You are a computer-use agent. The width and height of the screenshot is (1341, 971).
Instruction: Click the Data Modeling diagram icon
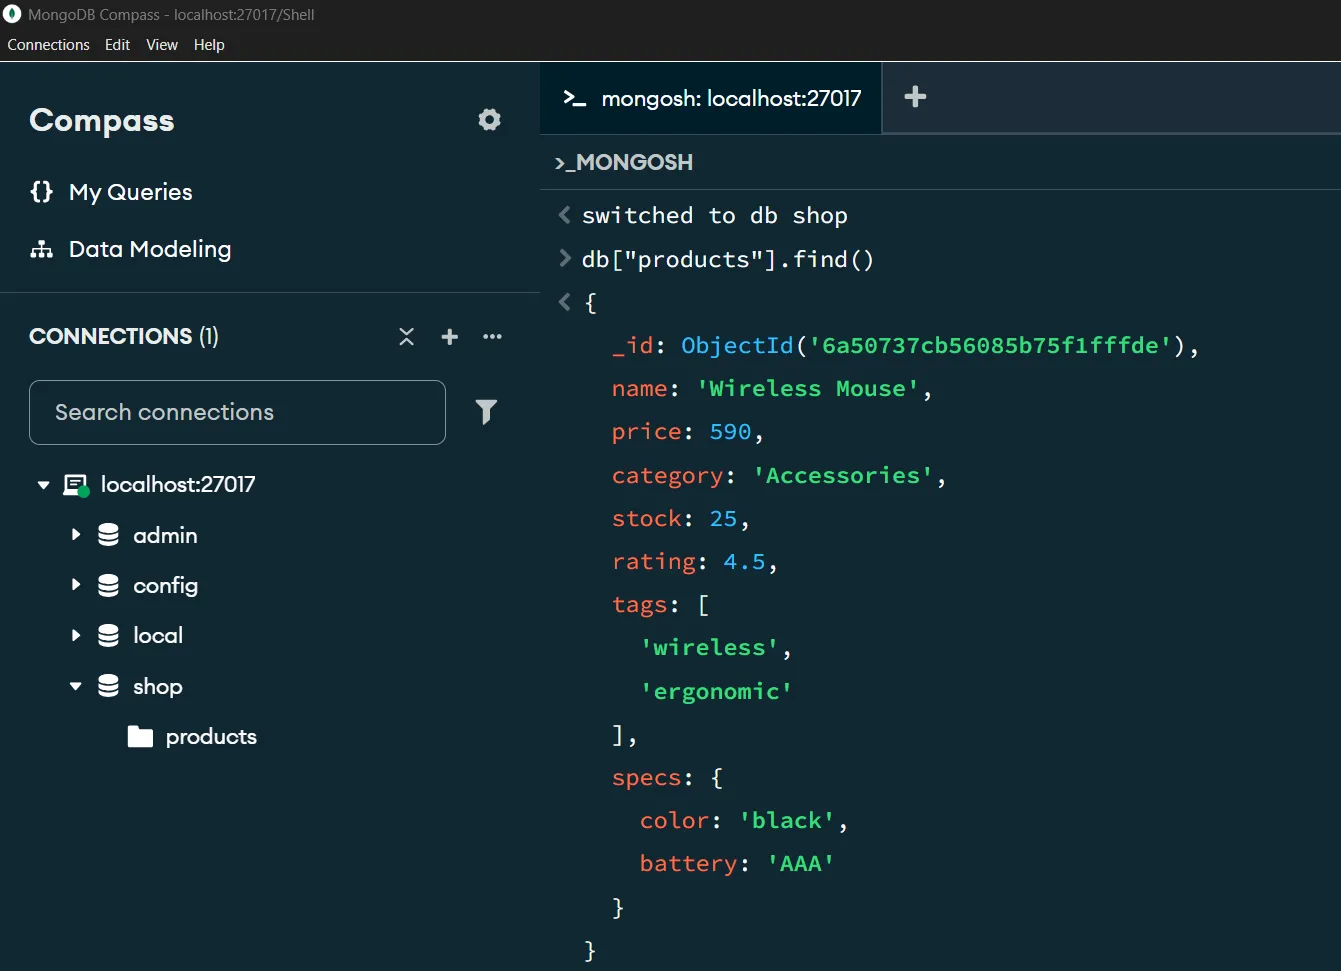(x=41, y=249)
